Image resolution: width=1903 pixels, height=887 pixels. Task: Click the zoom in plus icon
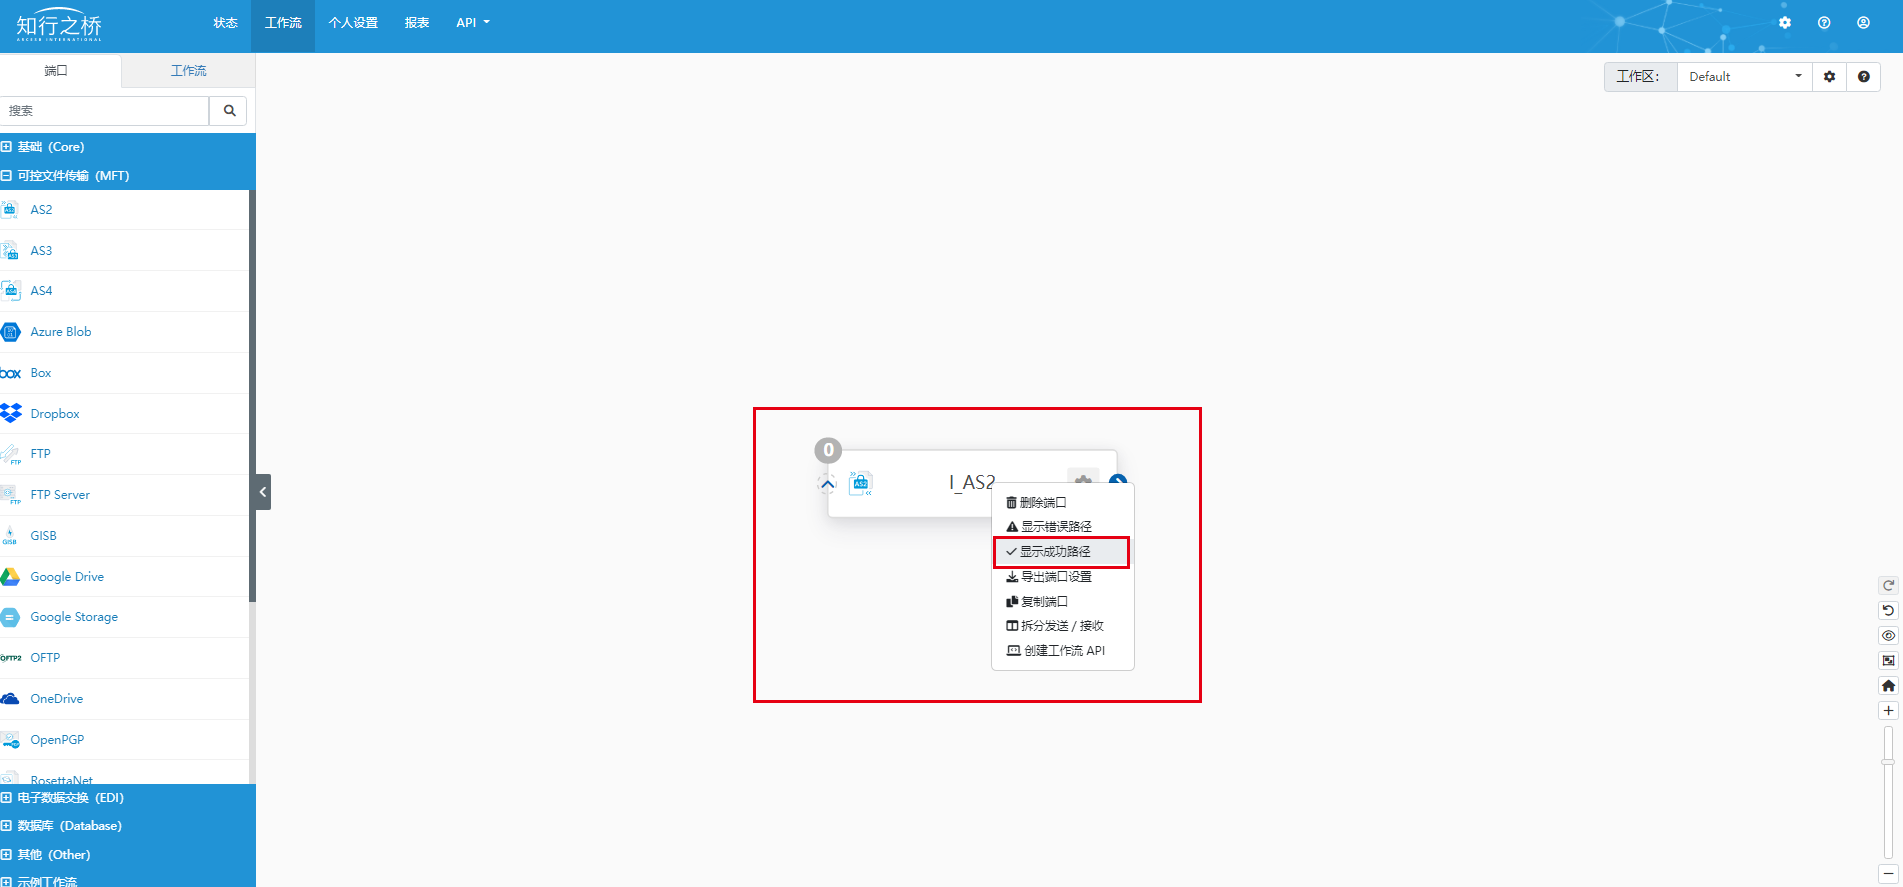click(1888, 711)
